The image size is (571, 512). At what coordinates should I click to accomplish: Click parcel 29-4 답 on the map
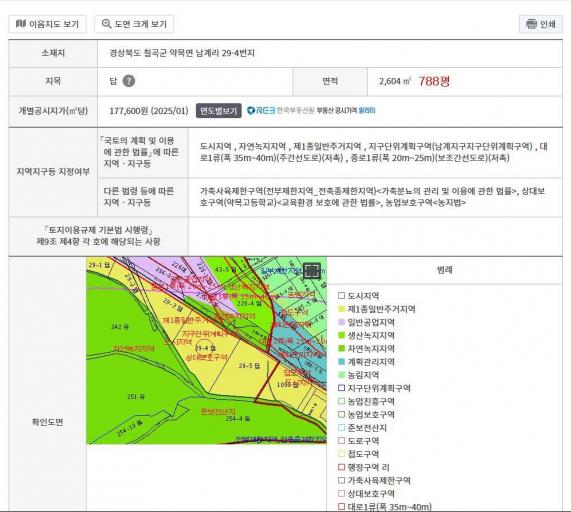(x=206, y=347)
